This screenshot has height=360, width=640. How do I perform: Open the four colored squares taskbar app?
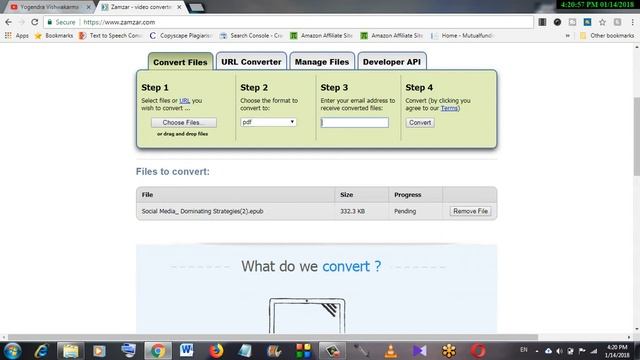point(303,351)
